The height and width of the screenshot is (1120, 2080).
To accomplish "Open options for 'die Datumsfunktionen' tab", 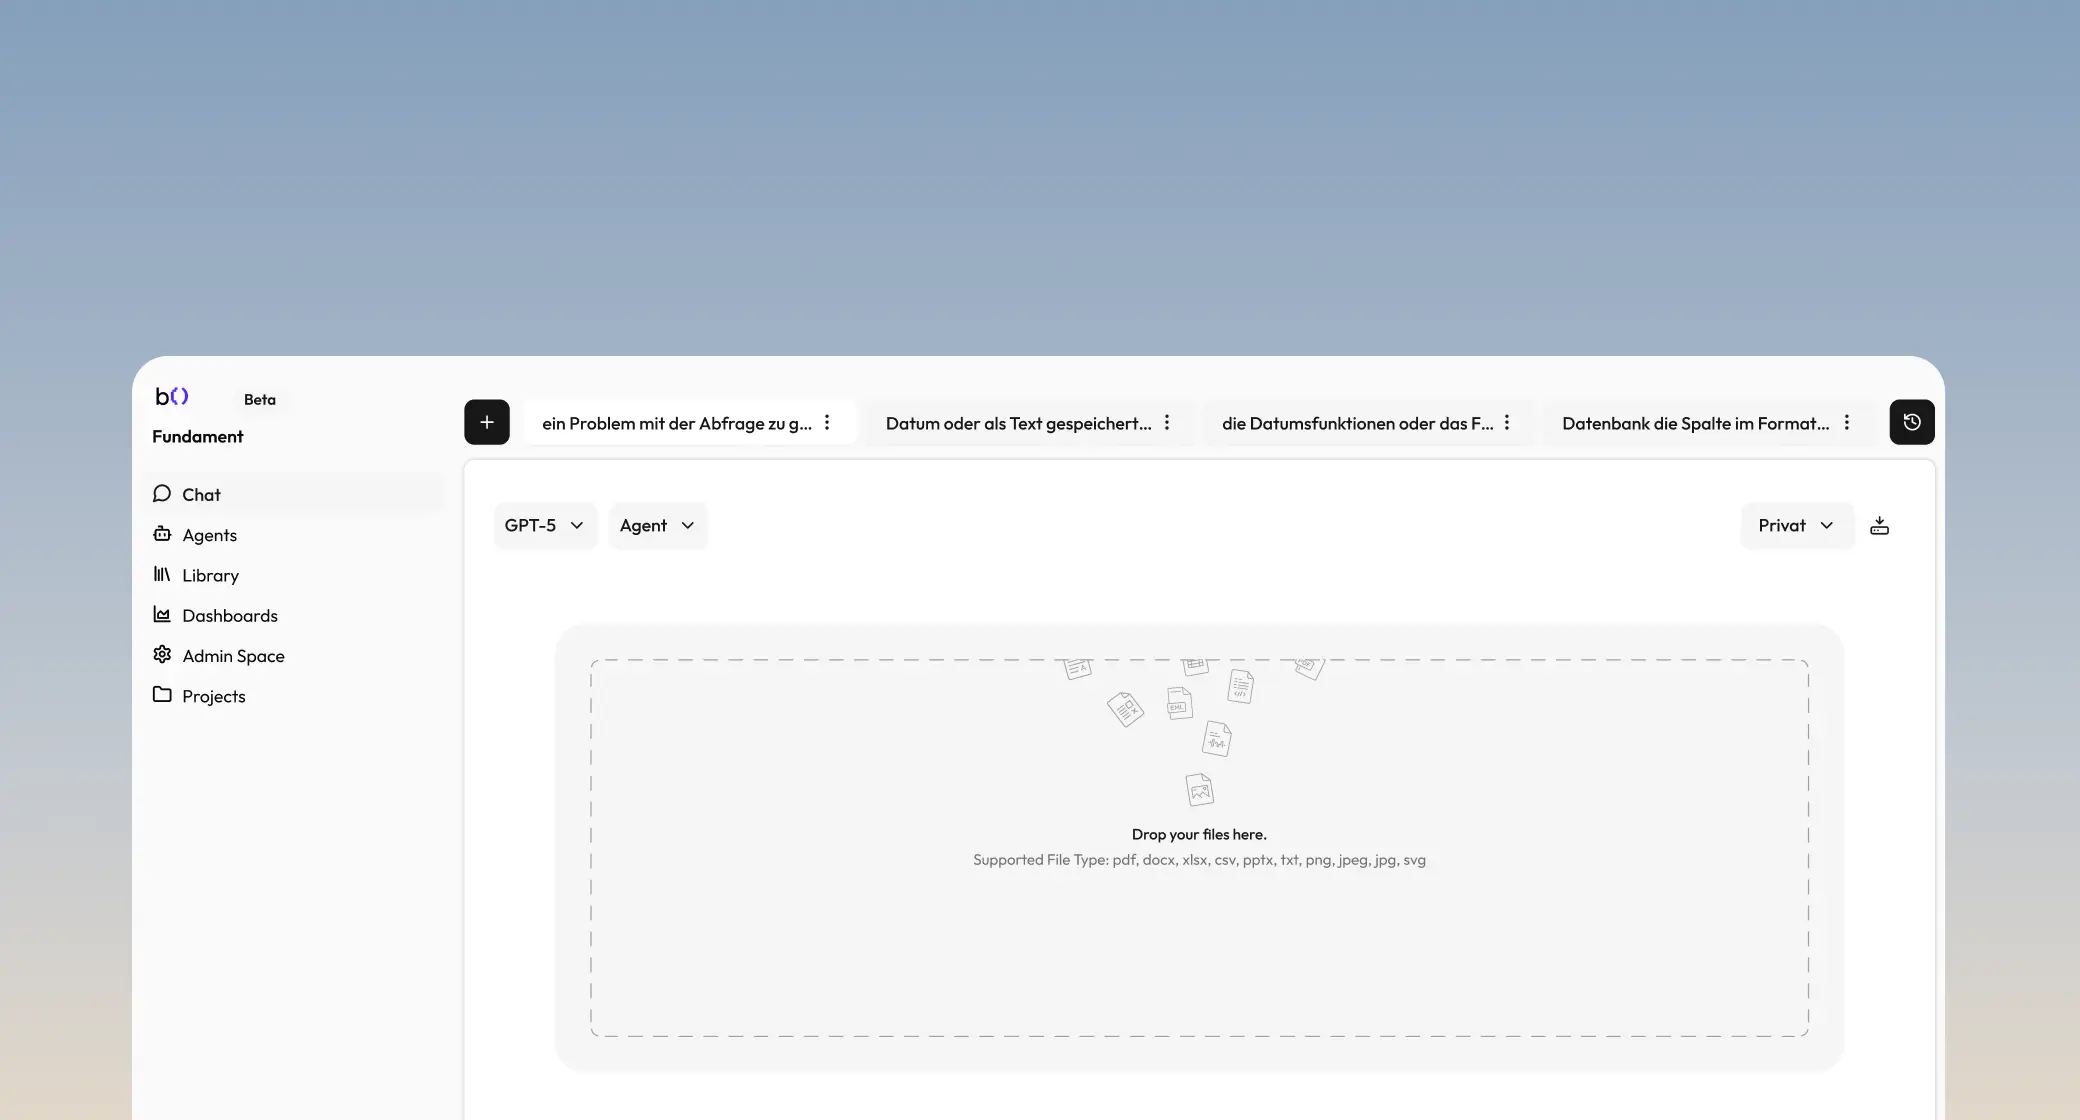I will pyautogui.click(x=1507, y=423).
